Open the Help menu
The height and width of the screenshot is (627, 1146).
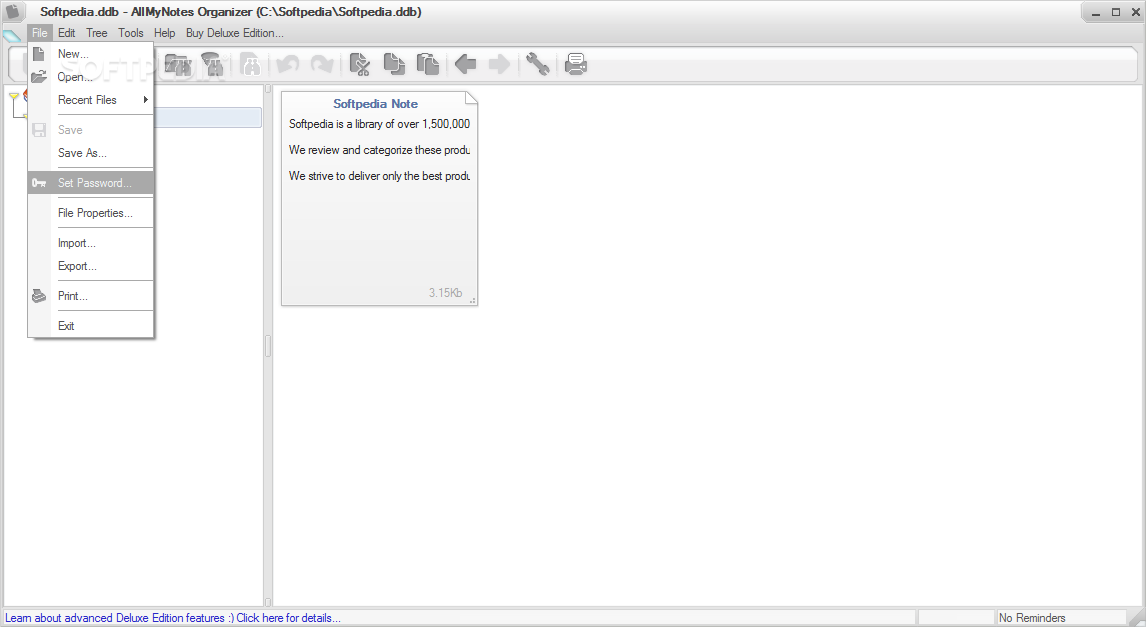pyautogui.click(x=164, y=33)
